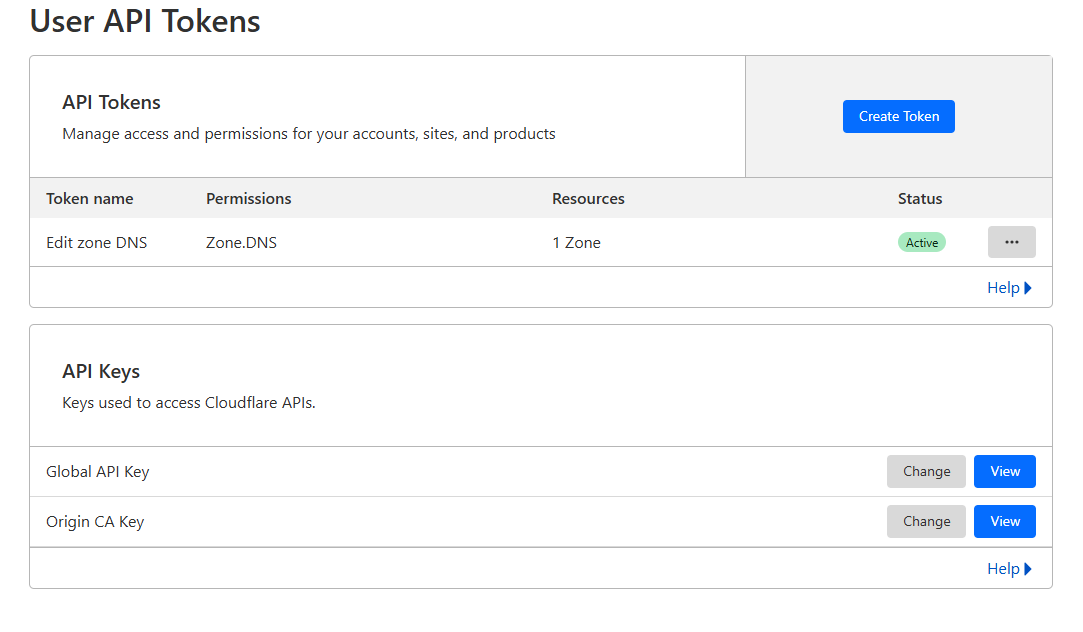Change the Origin CA Key
The height and width of the screenshot is (632, 1083).
click(926, 521)
